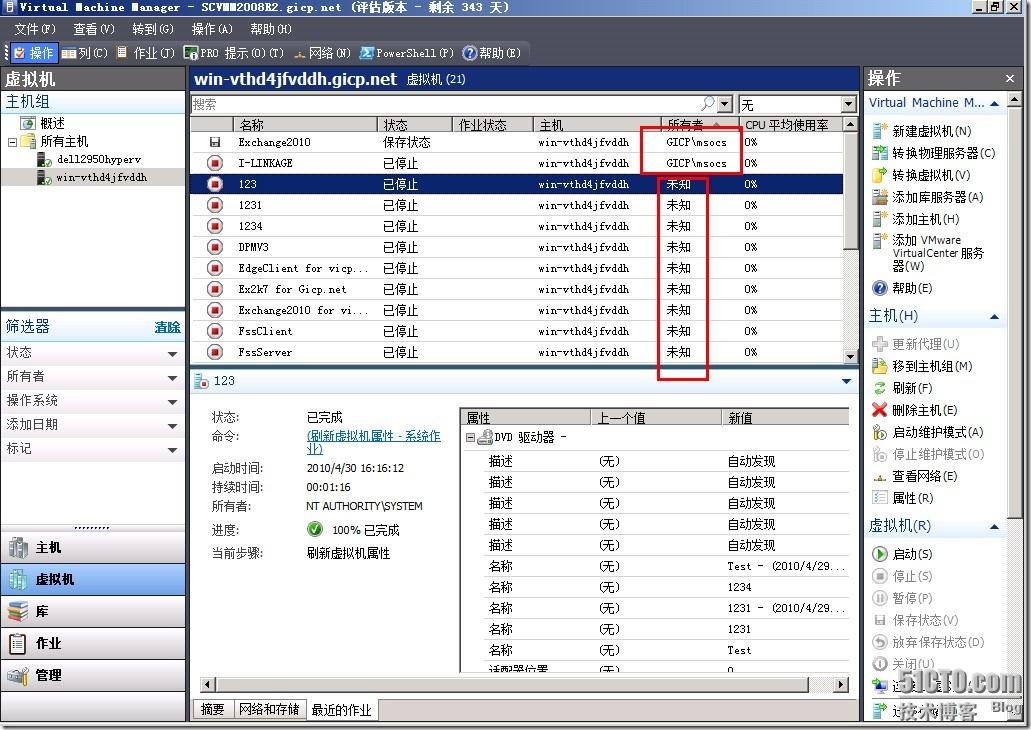Click the Add Host (添加主机) icon

pos(879,218)
